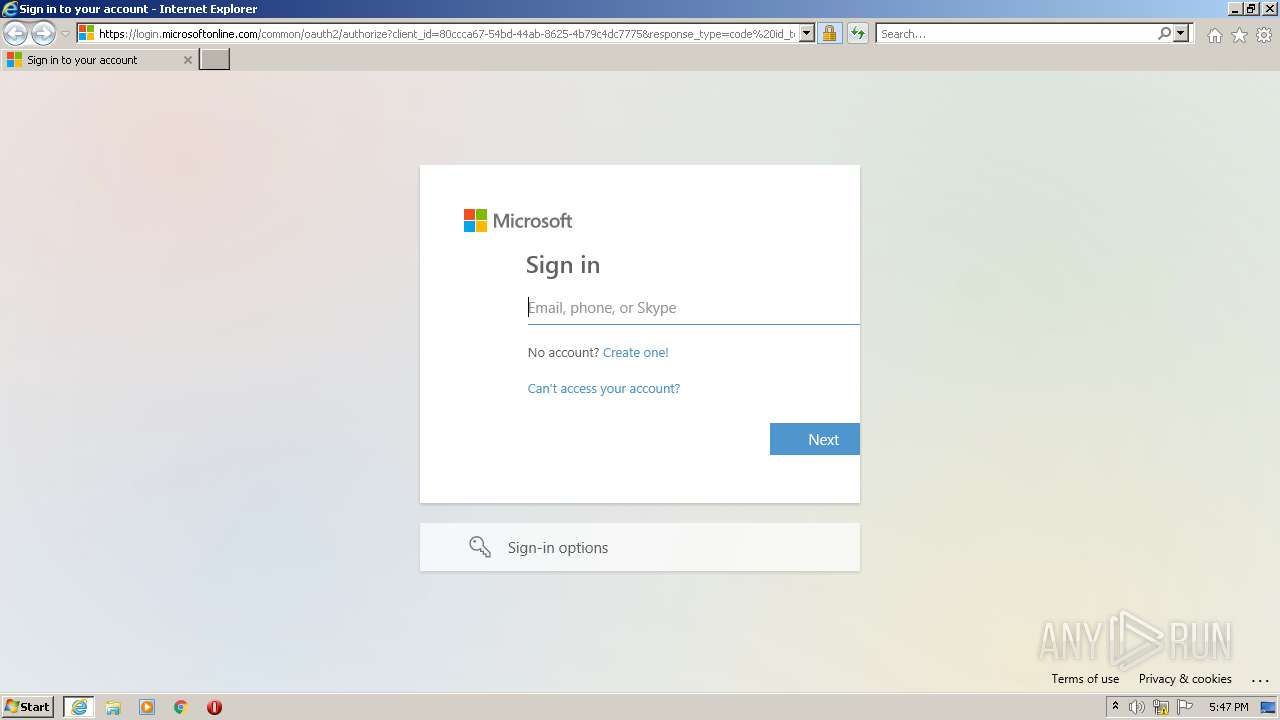Viewport: 1280px width, 720px height.
Task: Click the Refresh page icon
Action: [857, 33]
